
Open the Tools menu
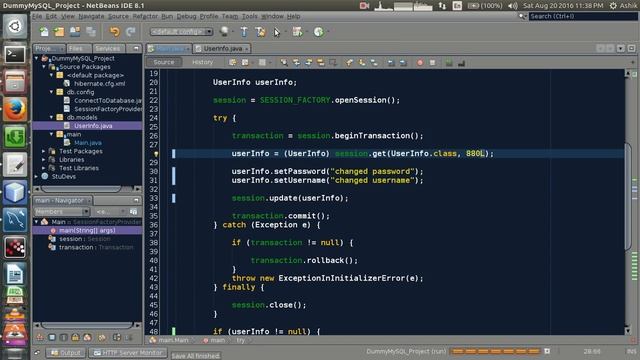coord(249,16)
